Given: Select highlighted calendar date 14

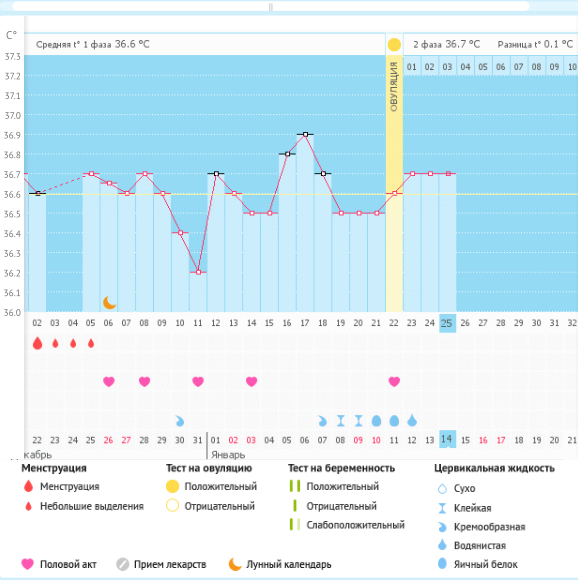Looking at the screenshot, I should [447, 439].
